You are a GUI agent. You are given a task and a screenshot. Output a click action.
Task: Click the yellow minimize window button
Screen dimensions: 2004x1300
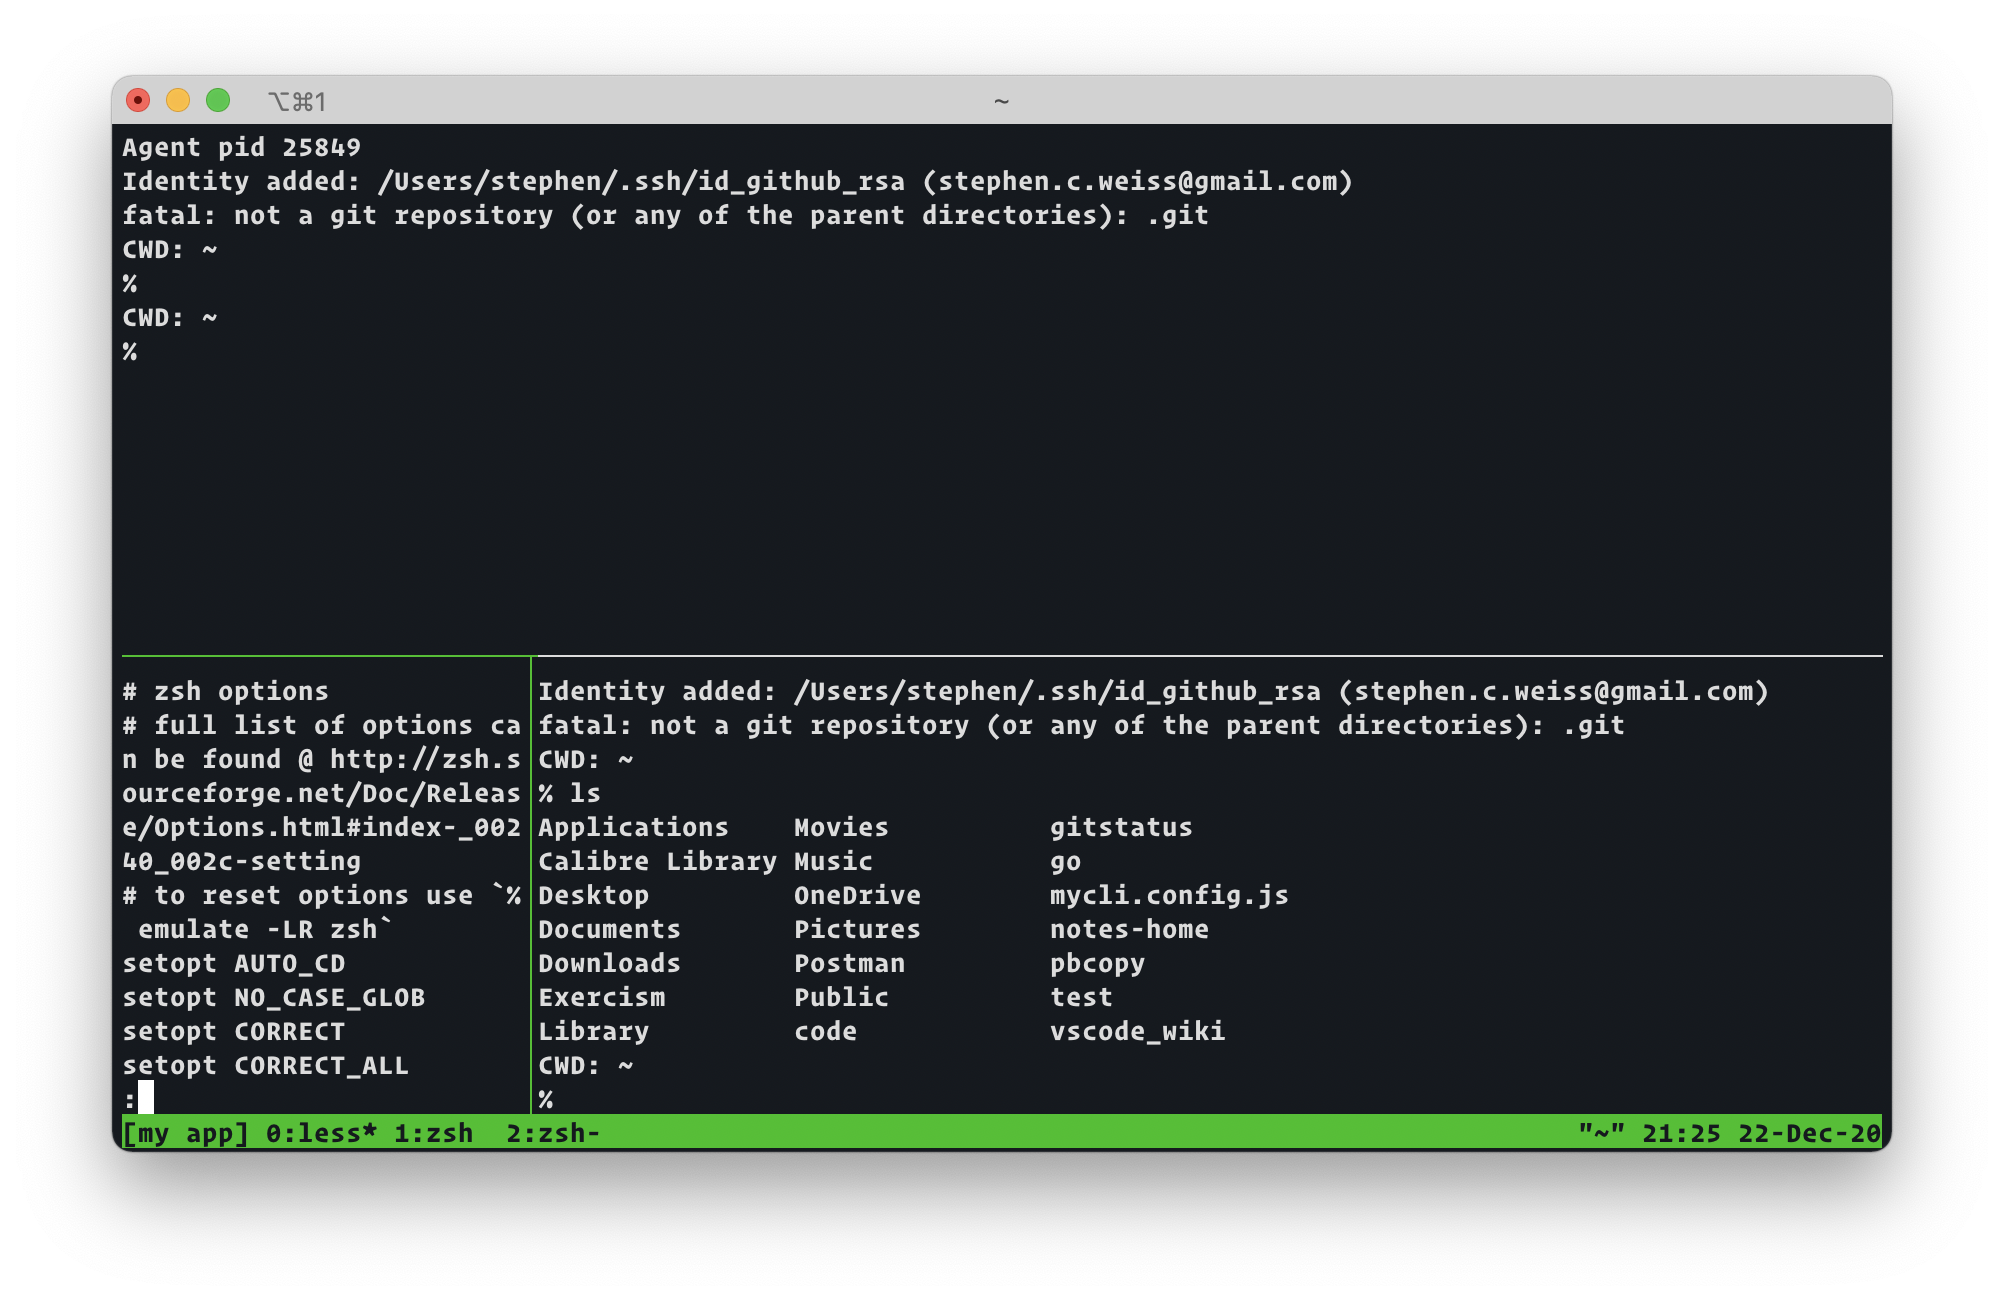(x=178, y=100)
